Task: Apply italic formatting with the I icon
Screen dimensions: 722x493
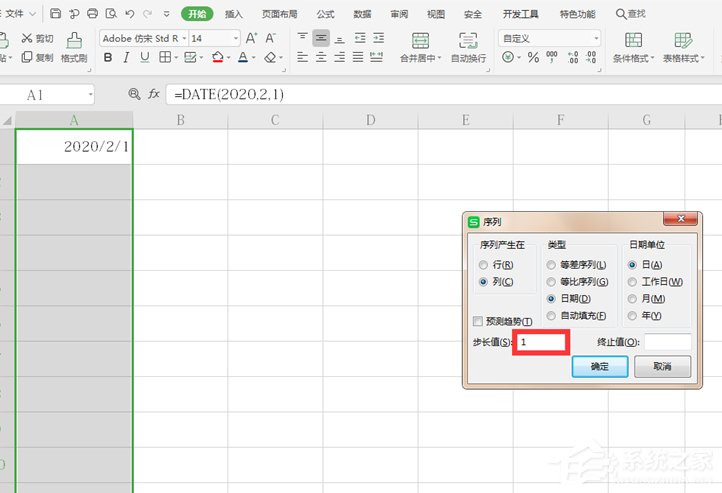Action: click(127, 58)
